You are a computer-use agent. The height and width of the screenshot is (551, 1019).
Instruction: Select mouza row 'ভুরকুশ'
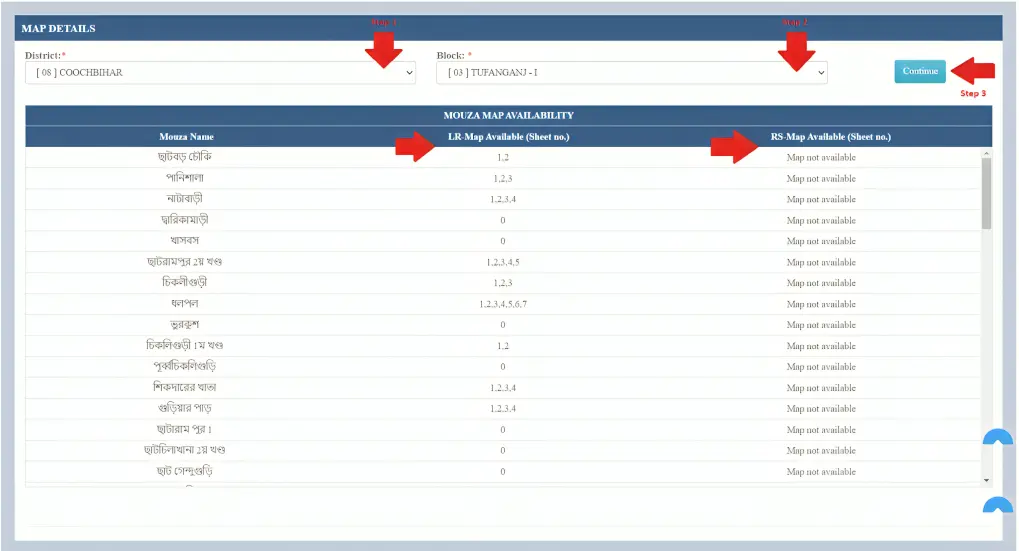502,325
